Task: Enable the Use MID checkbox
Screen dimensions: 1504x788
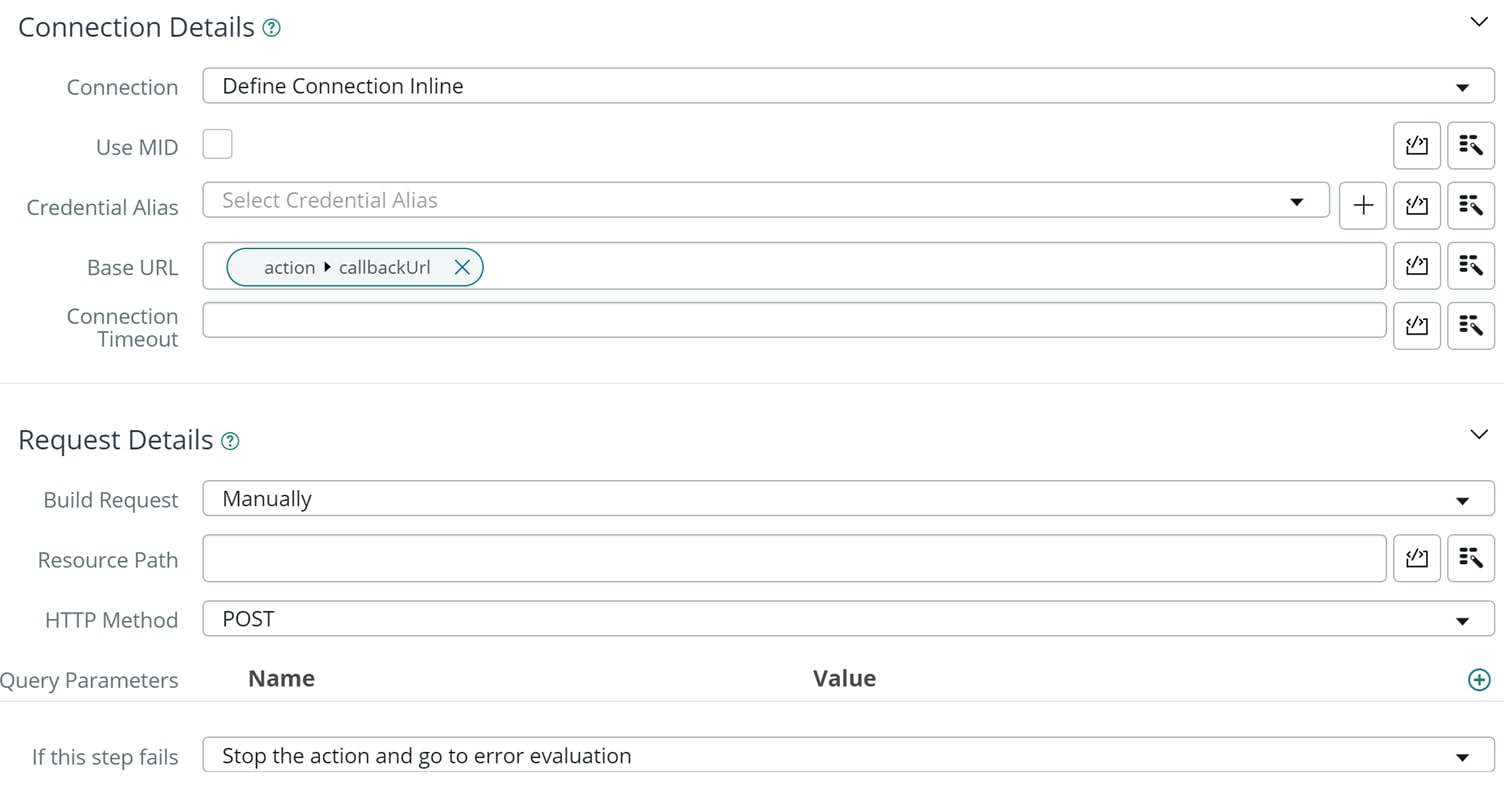Action: [217, 144]
